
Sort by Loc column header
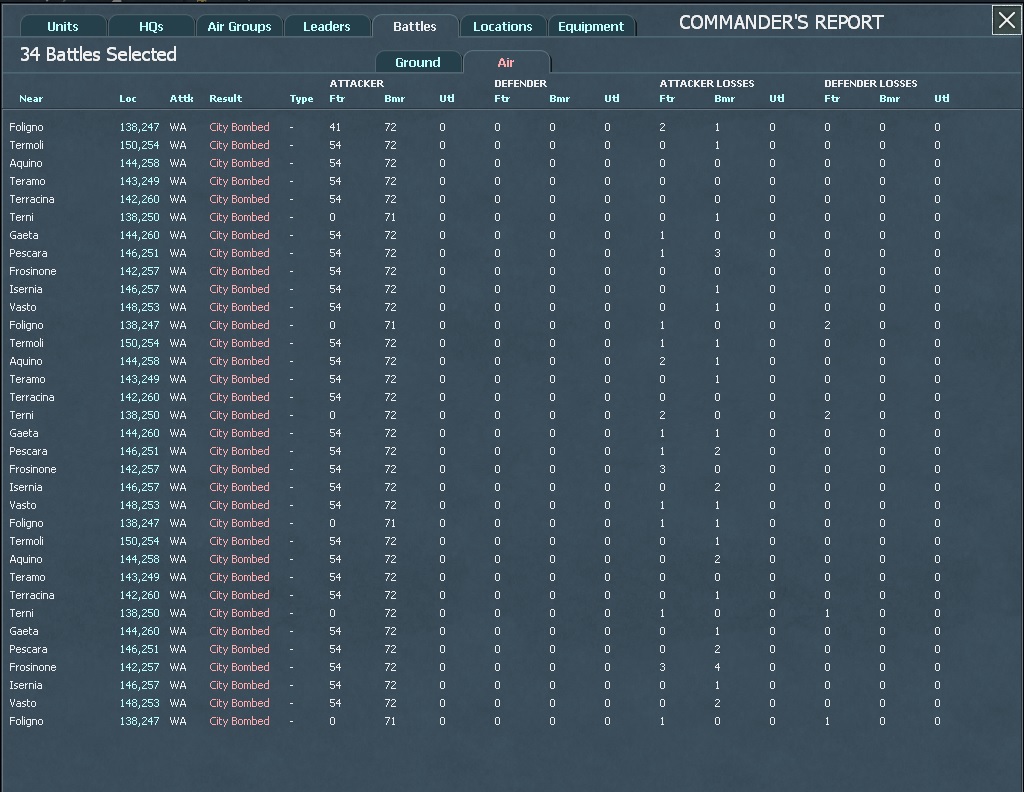[x=127, y=99]
